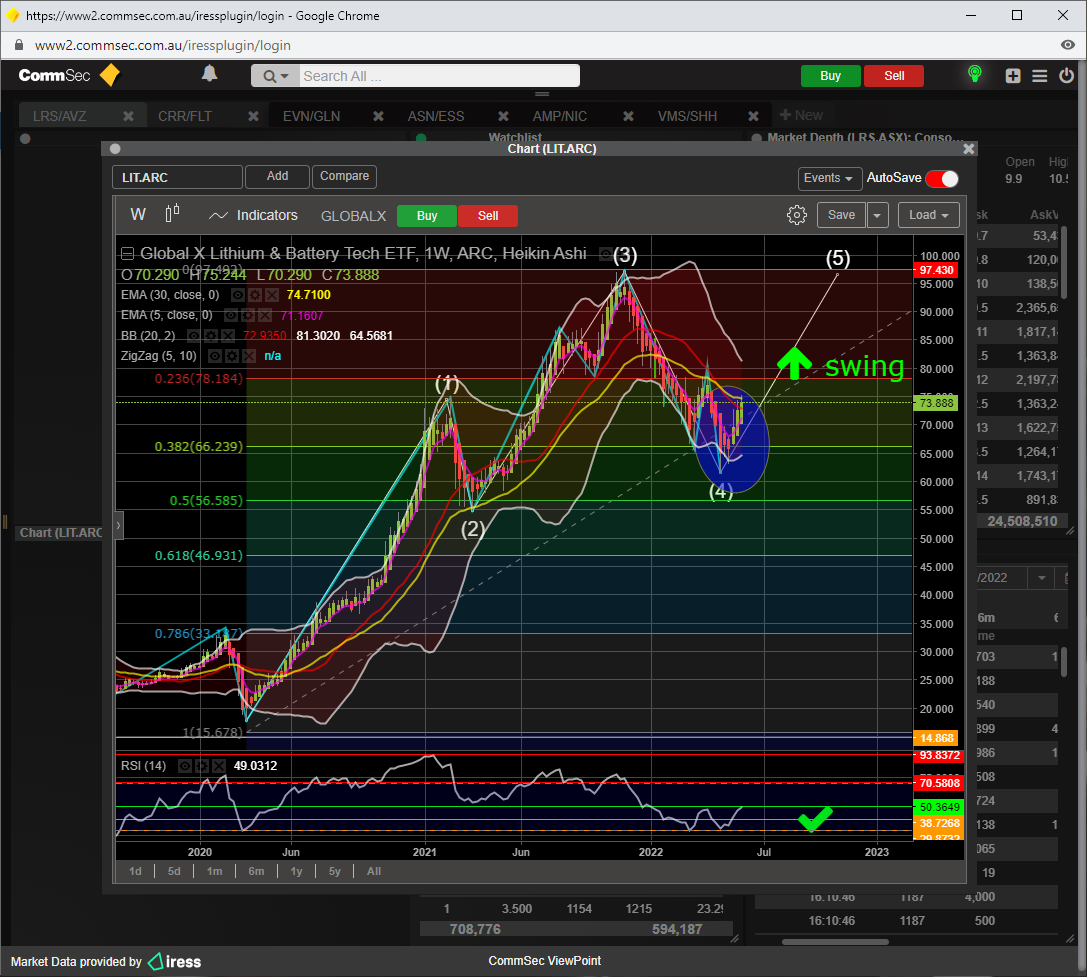Click the Add button beside LIT.ARC
The height and width of the screenshot is (977, 1087).
277,176
